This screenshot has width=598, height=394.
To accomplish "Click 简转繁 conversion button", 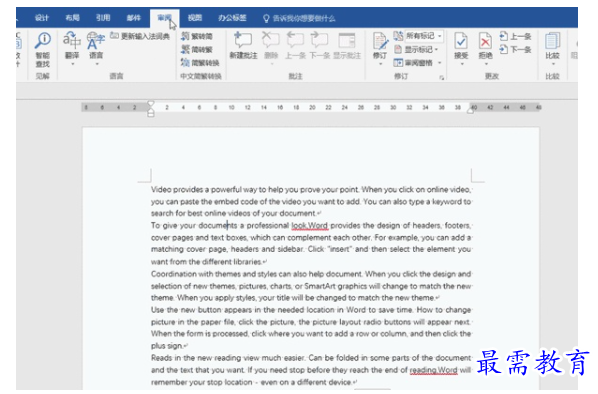I will coord(197,49).
